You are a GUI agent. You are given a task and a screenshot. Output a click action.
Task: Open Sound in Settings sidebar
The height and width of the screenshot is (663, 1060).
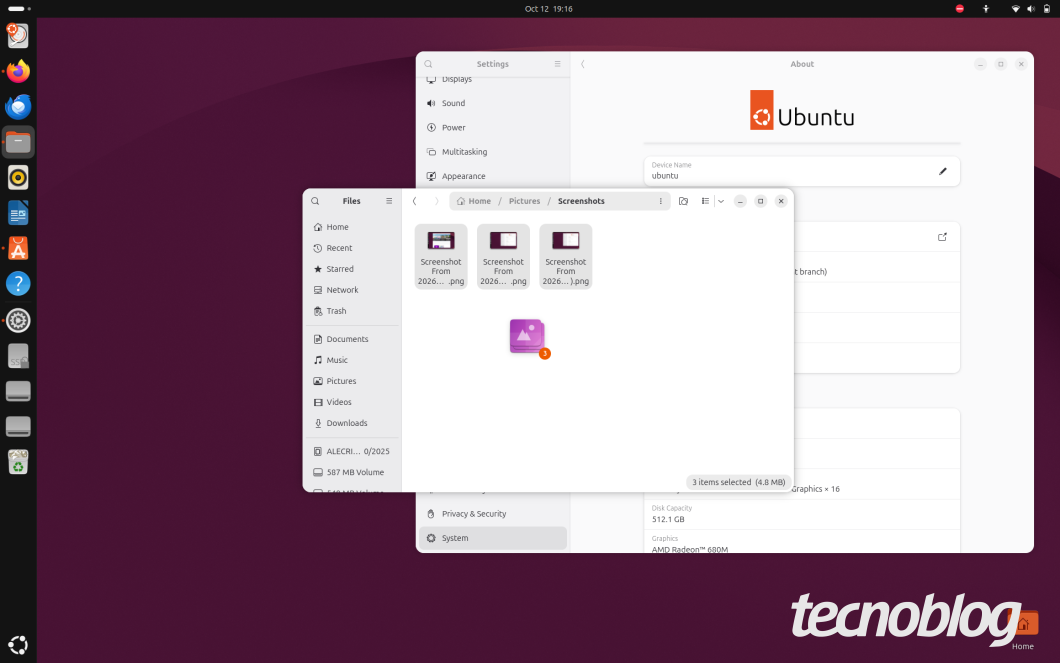pos(493,103)
